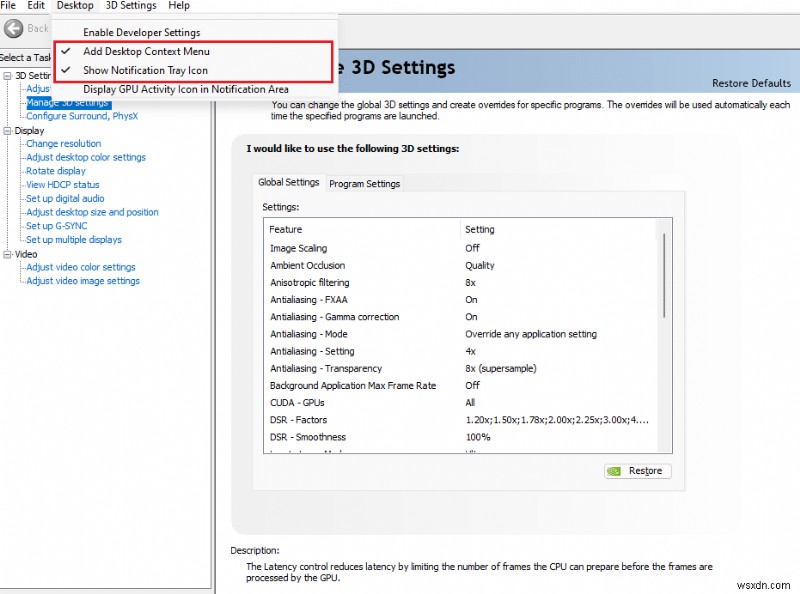The width and height of the screenshot is (800, 594).
Task: Click the 8x value for Anisotropic filtering
Action: 470,283
